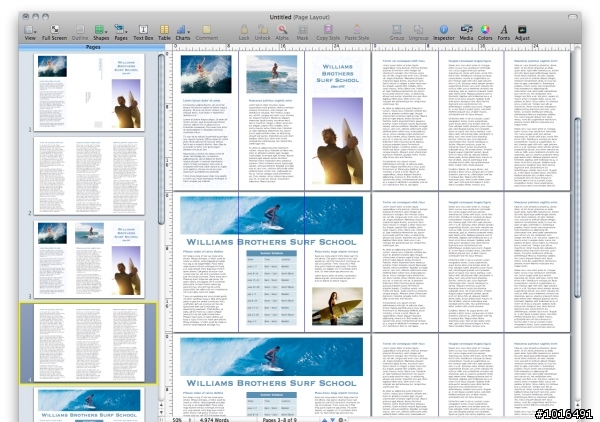
Task: Click the 4,974 Words count in status bar
Action: 214,420
